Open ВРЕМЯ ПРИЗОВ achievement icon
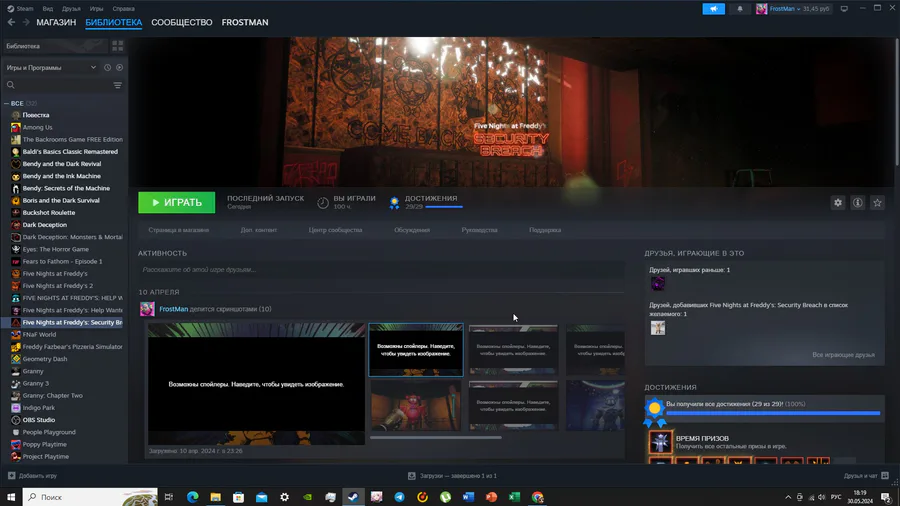Image resolution: width=900 pixels, height=506 pixels. [661, 442]
